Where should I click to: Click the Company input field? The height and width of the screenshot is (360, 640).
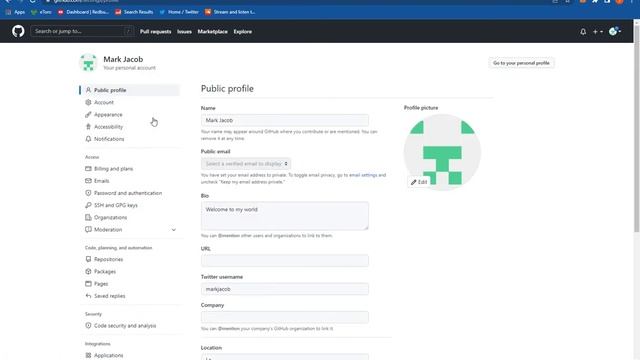[x=285, y=317]
